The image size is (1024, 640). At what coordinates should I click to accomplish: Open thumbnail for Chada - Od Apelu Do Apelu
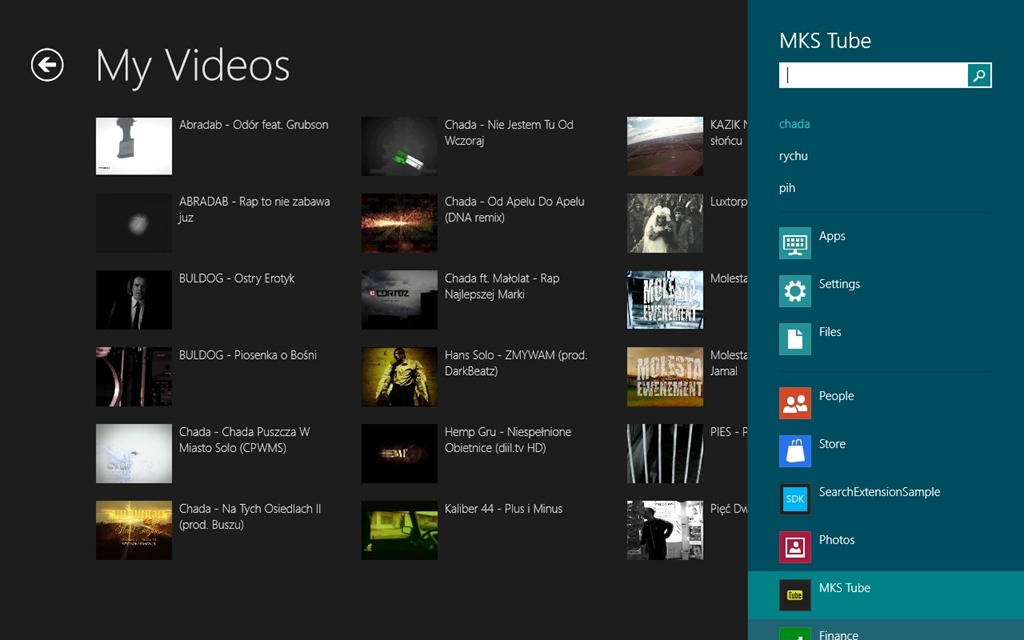pyautogui.click(x=400, y=223)
